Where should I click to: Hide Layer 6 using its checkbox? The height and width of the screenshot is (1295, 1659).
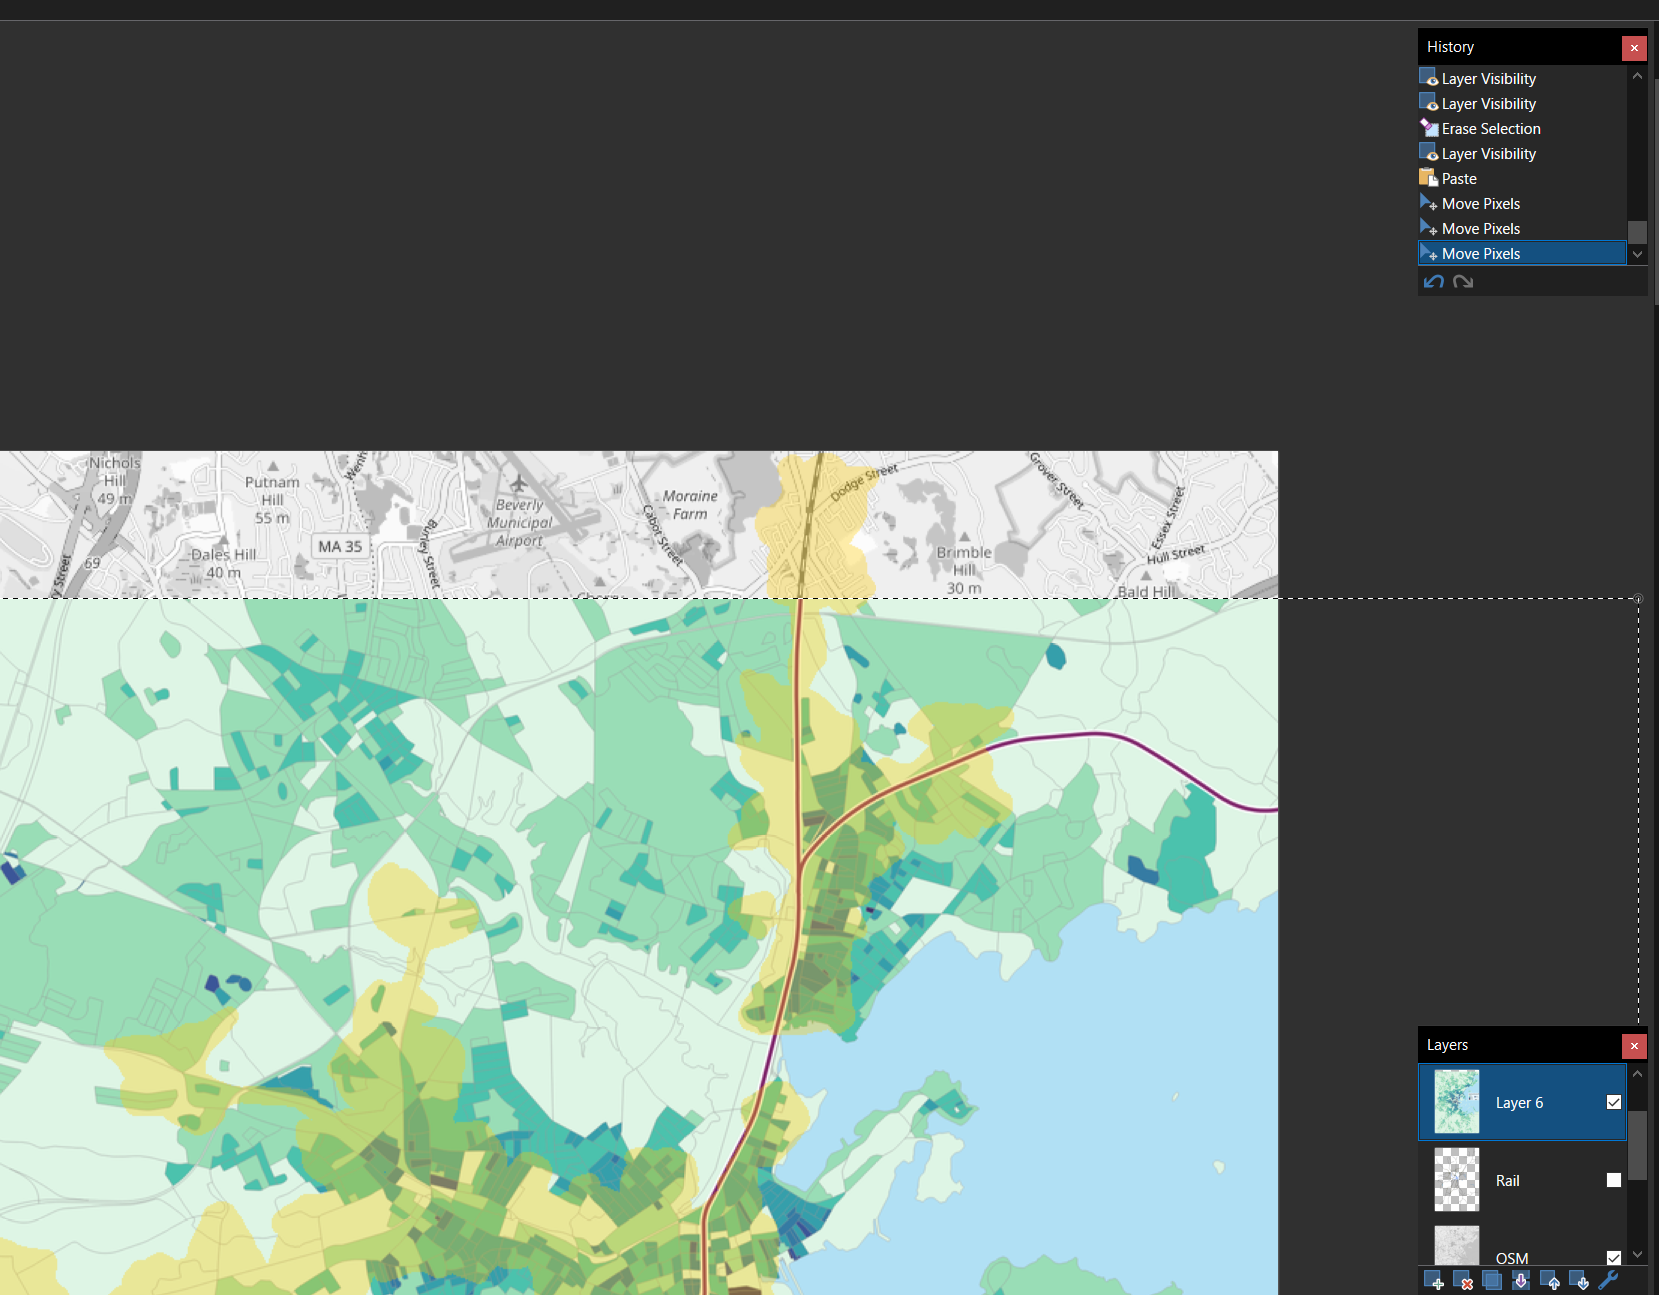(x=1613, y=1102)
